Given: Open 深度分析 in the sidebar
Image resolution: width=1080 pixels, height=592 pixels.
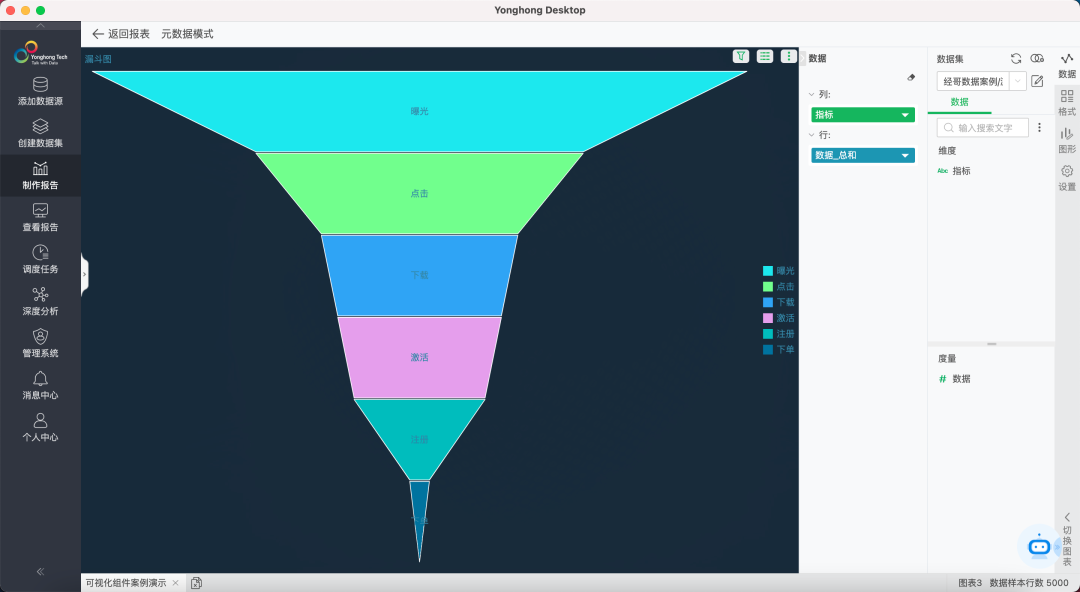Looking at the screenshot, I should pyautogui.click(x=40, y=301).
